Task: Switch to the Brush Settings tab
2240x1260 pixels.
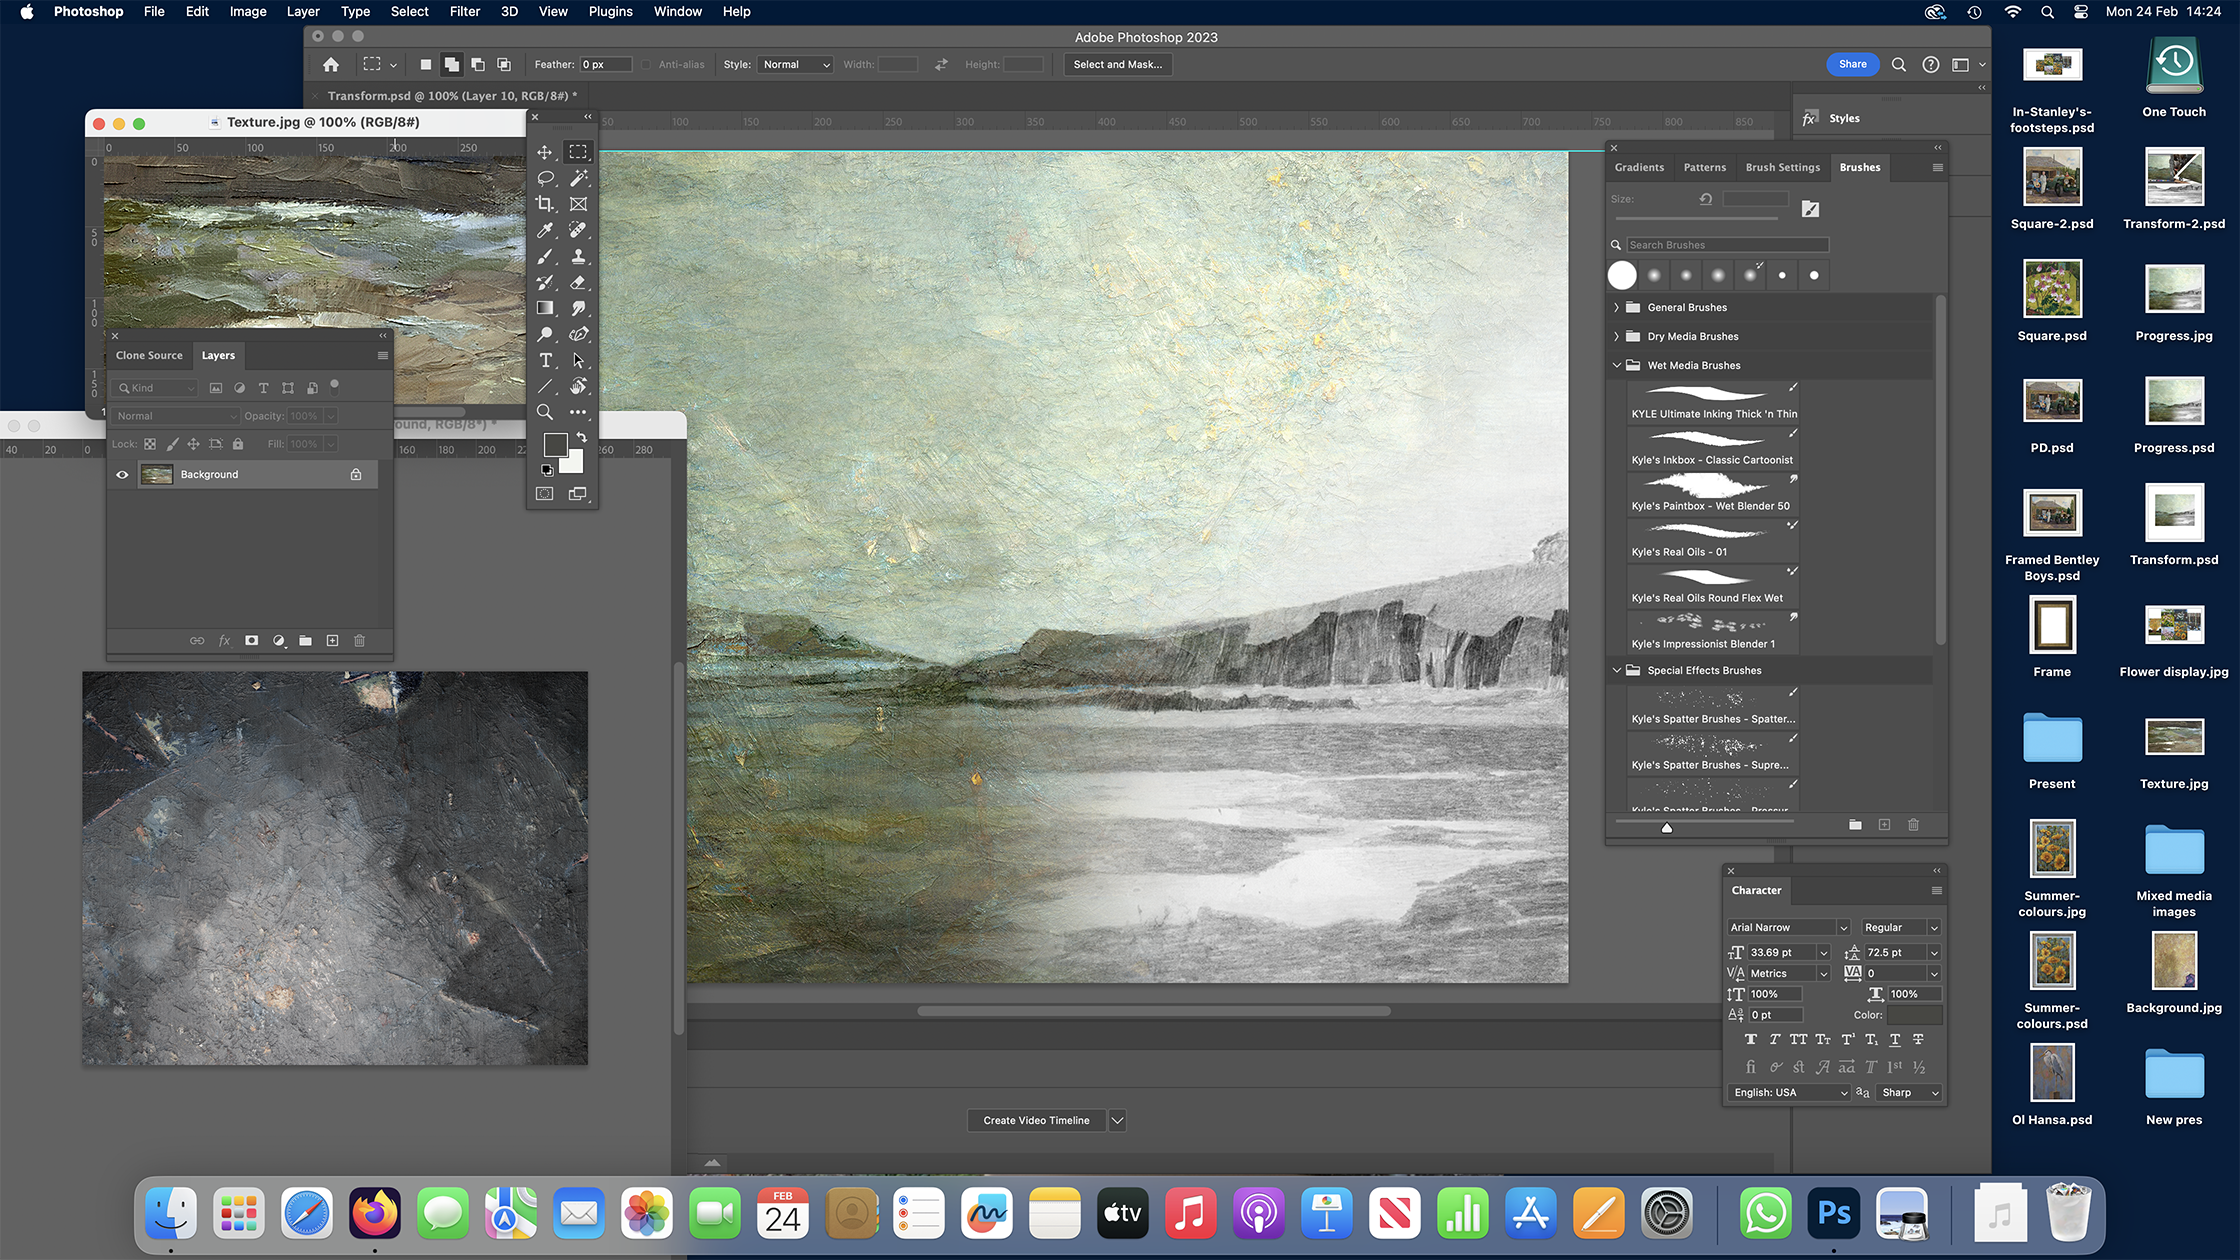Action: (x=1782, y=167)
